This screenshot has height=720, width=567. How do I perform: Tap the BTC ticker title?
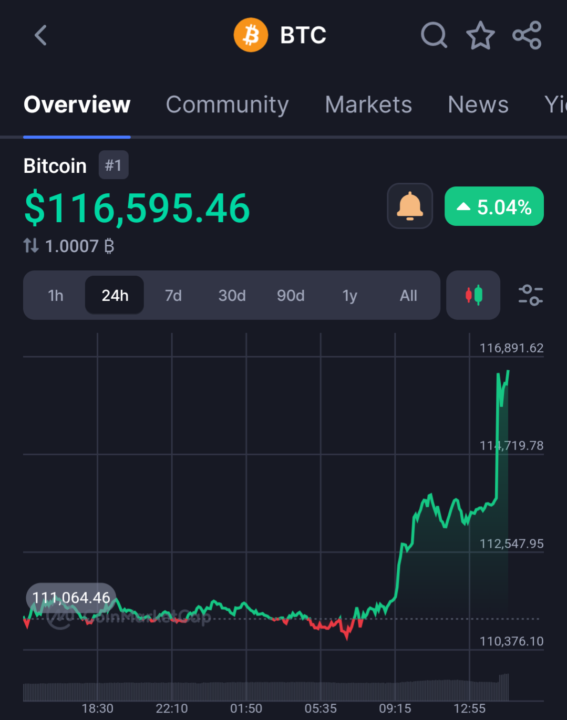[303, 35]
